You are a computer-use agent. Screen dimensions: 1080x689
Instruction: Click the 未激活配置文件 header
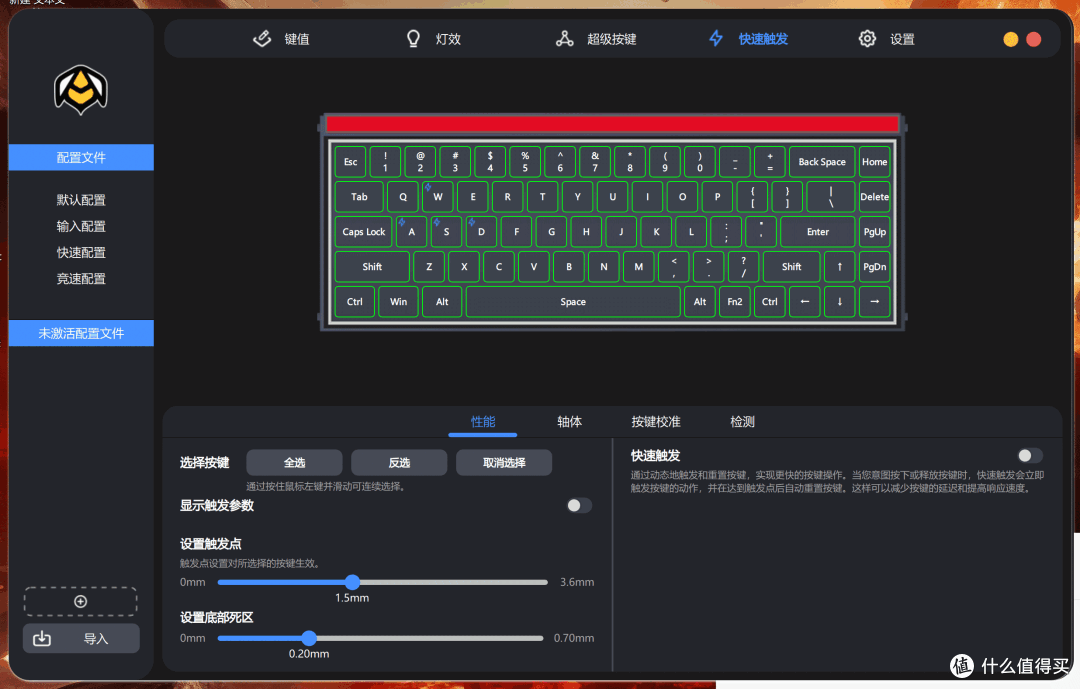(81, 333)
